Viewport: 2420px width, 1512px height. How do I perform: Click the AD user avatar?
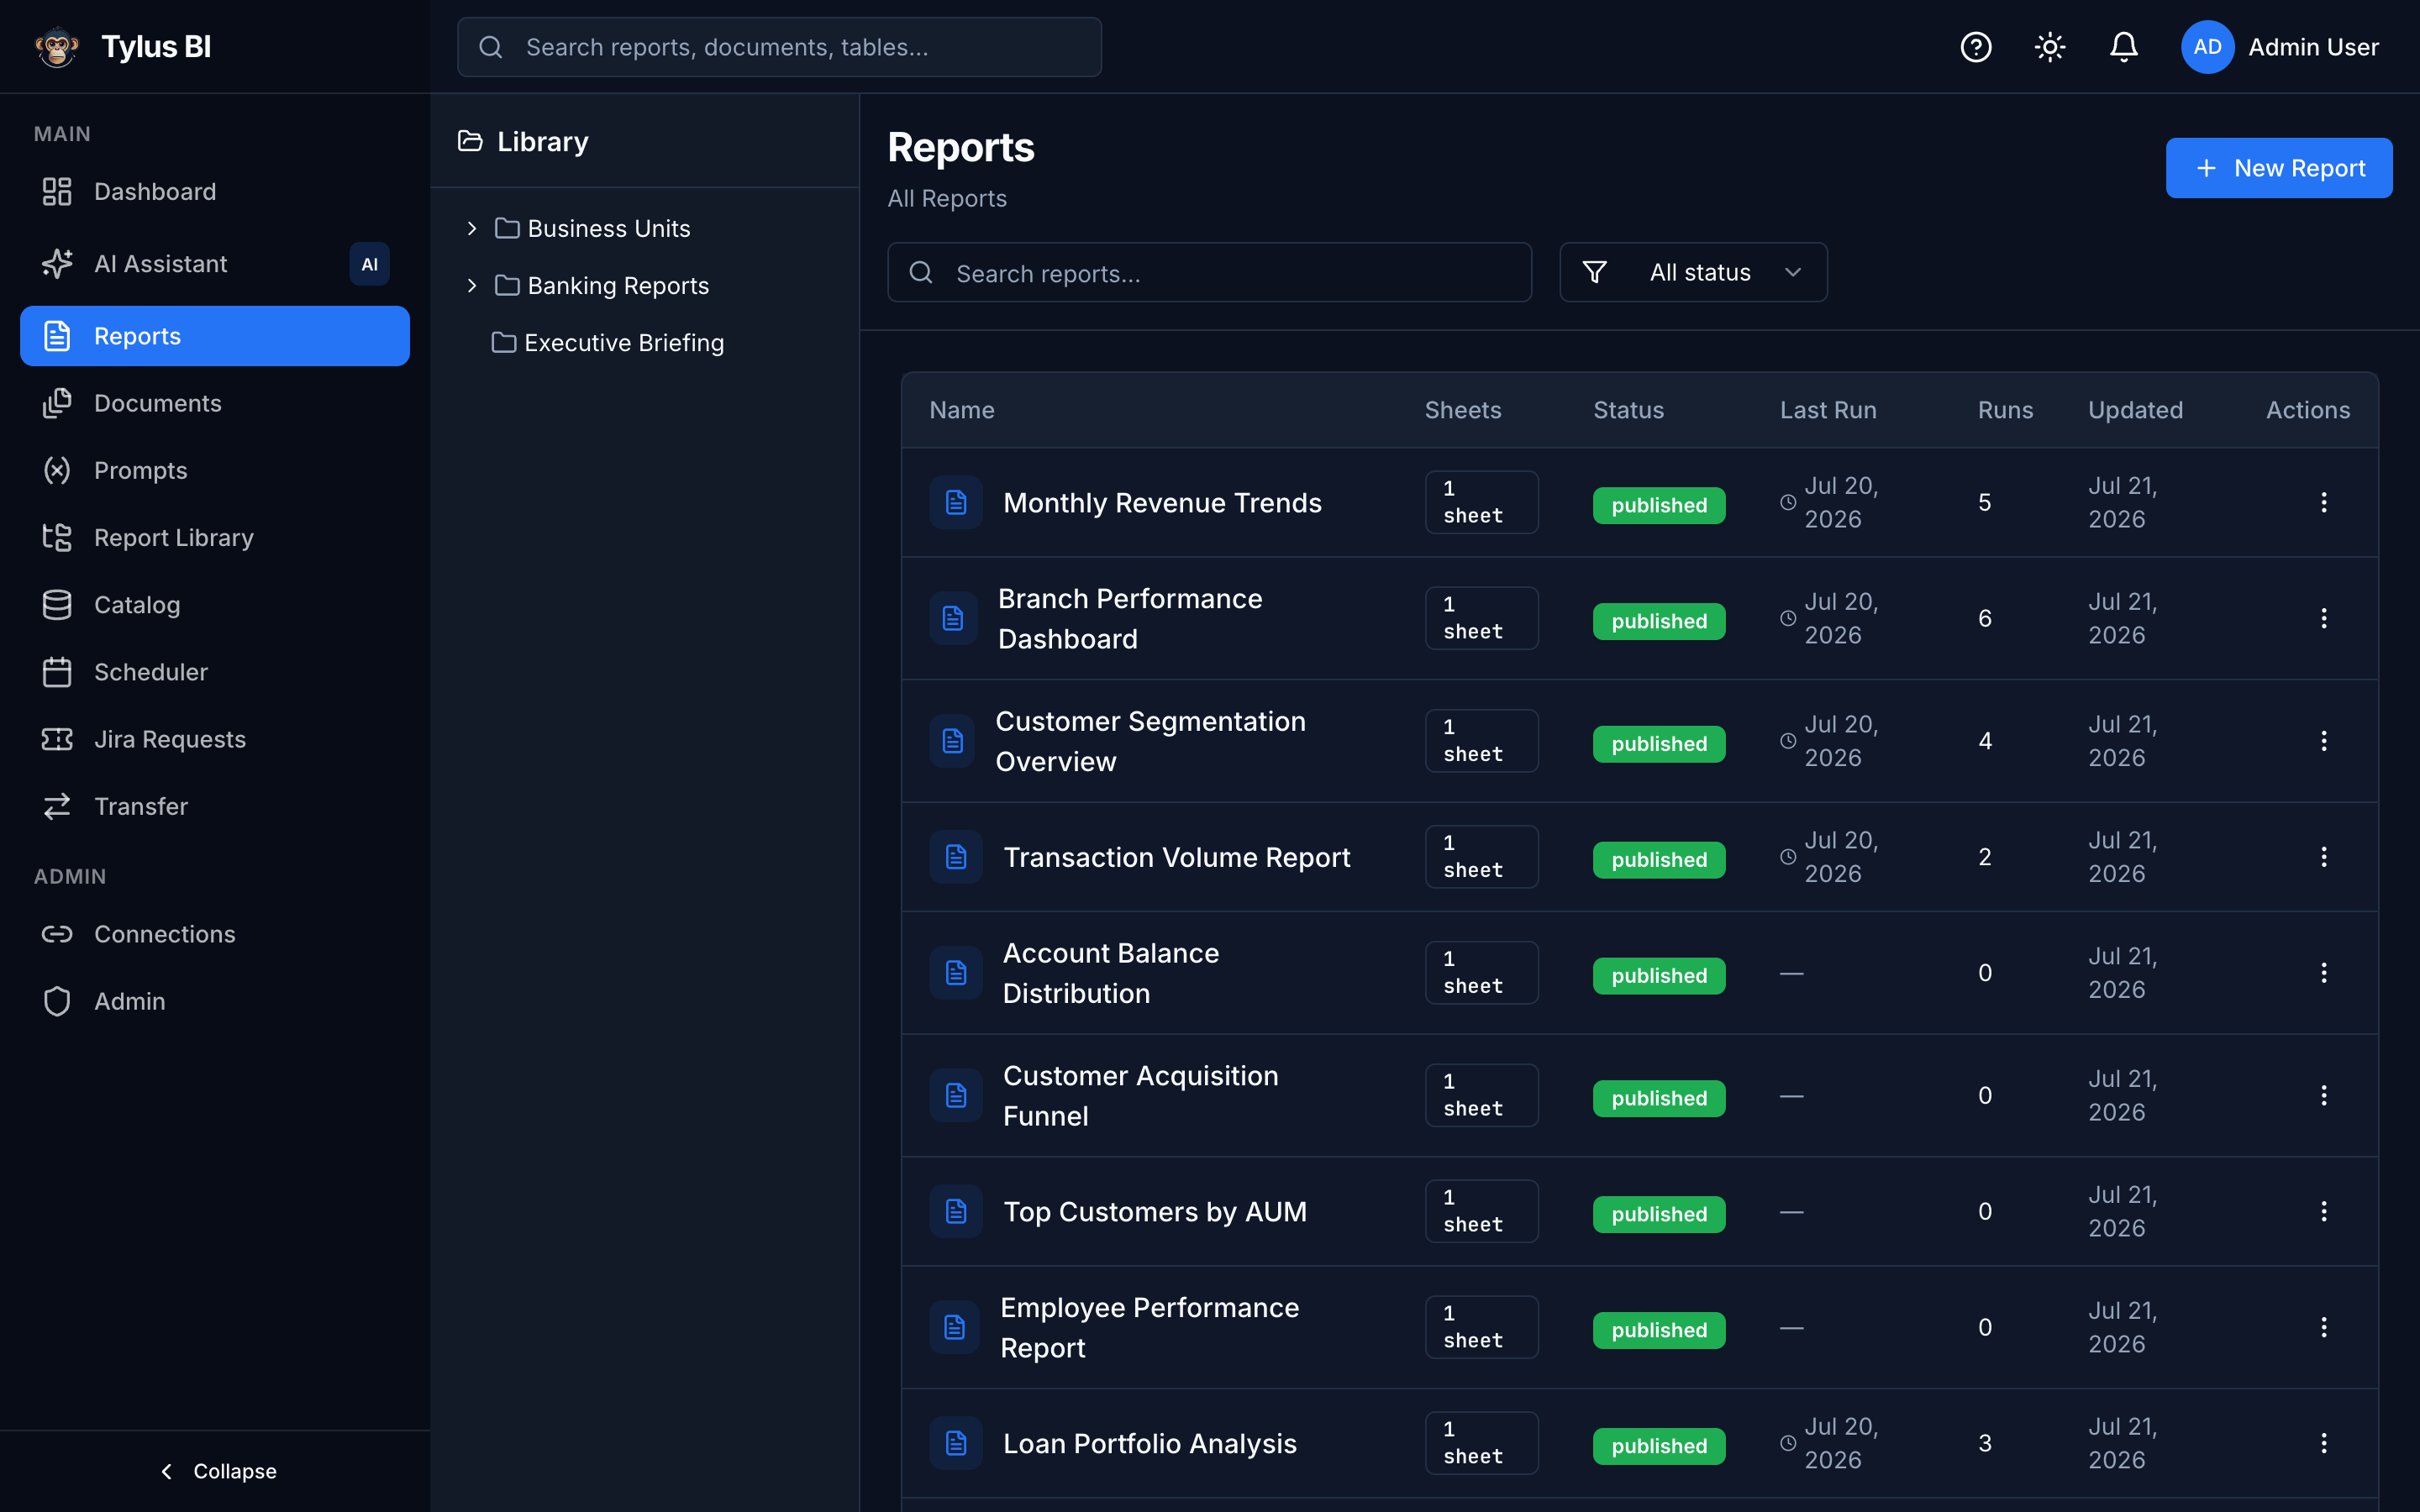(x=2207, y=47)
